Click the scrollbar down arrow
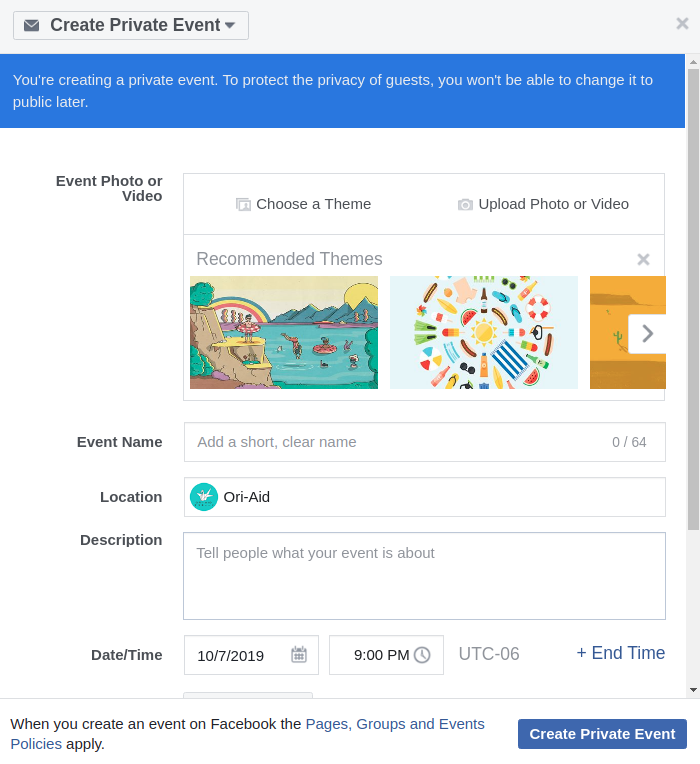The image size is (700, 764). pyautogui.click(x=693, y=689)
